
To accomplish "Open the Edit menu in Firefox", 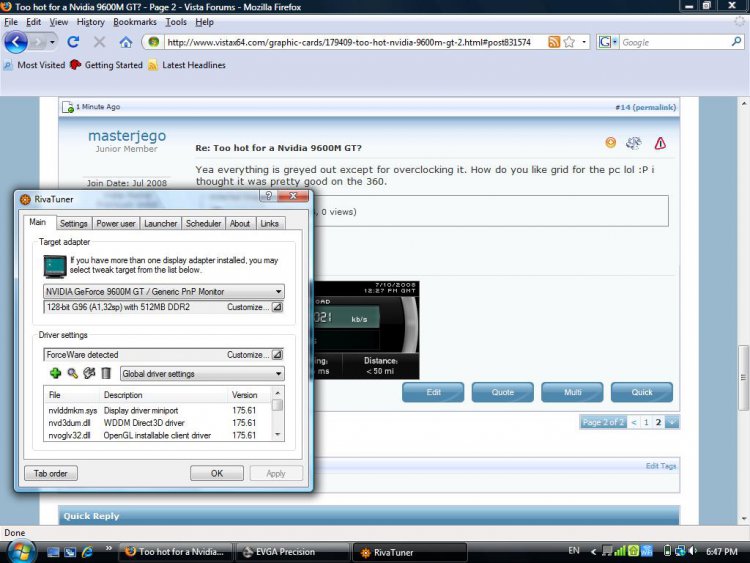I will click(33, 22).
